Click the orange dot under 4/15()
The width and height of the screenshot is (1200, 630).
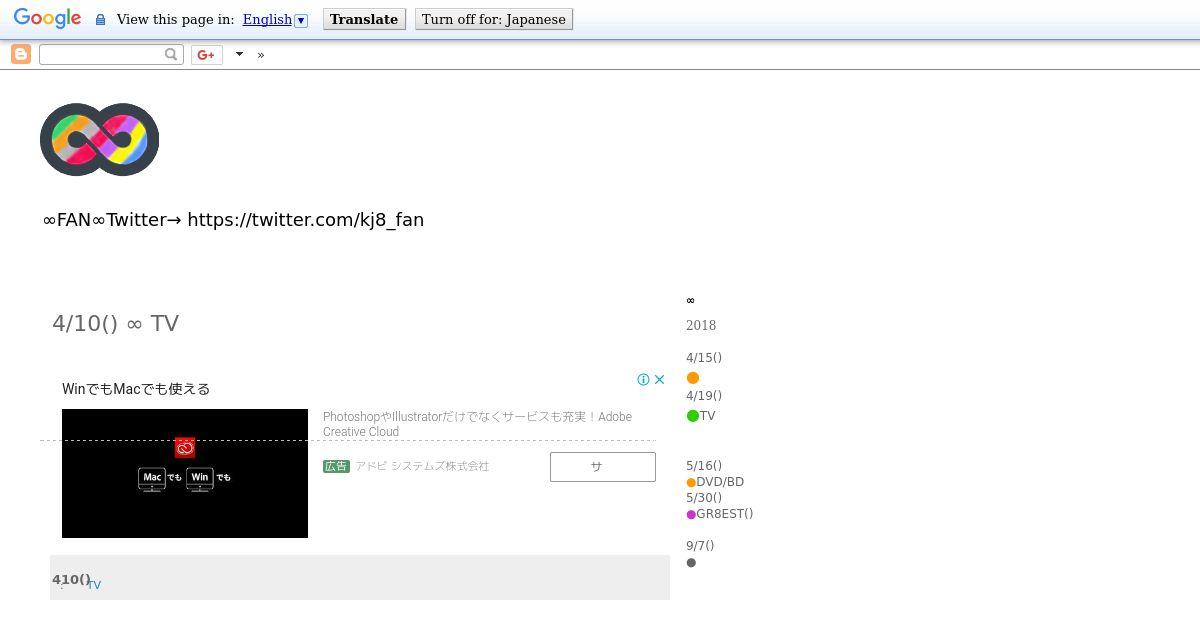[693, 378]
